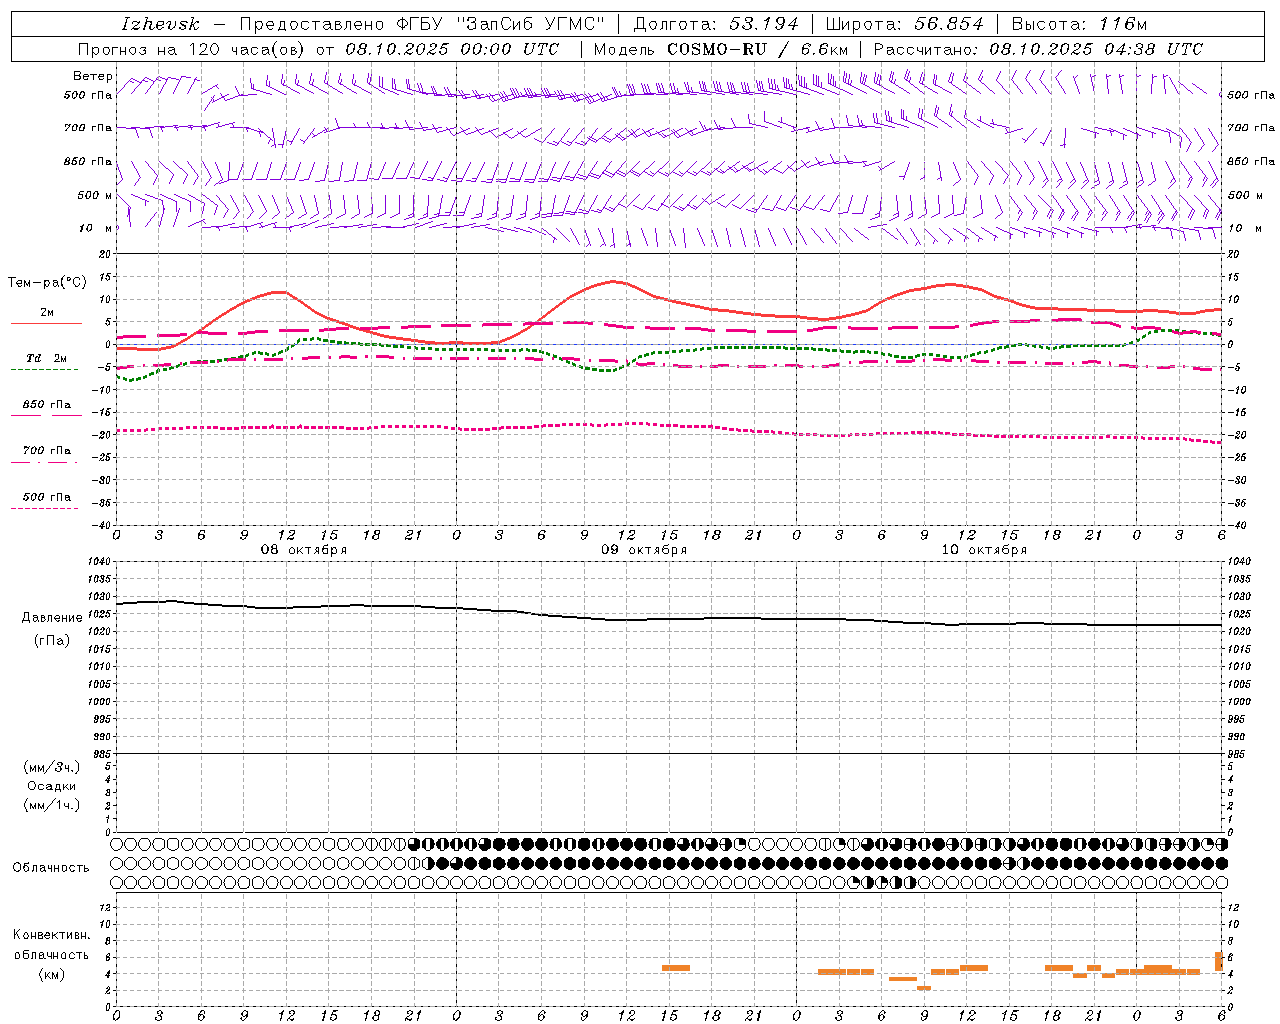1280x1024 pixels.
Task: Click the 10 октября date label
Action: click(984, 550)
